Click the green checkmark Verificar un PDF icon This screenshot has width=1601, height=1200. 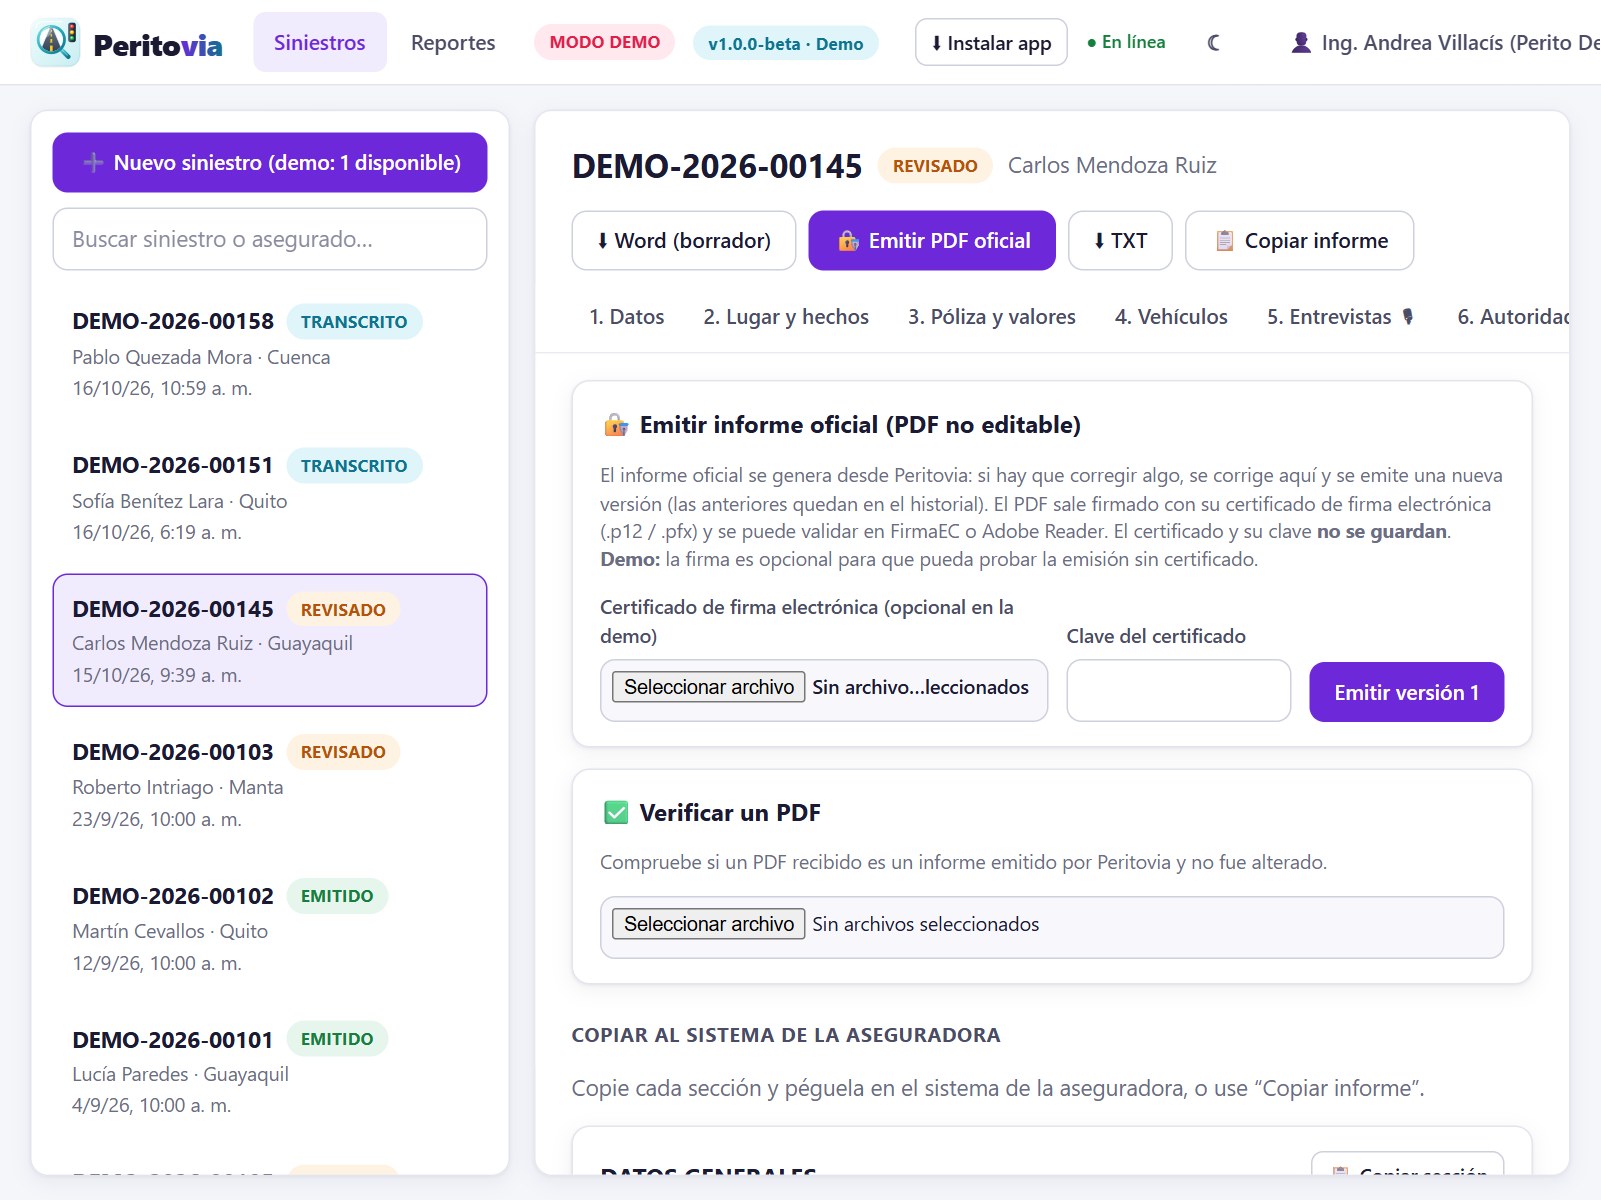616,813
